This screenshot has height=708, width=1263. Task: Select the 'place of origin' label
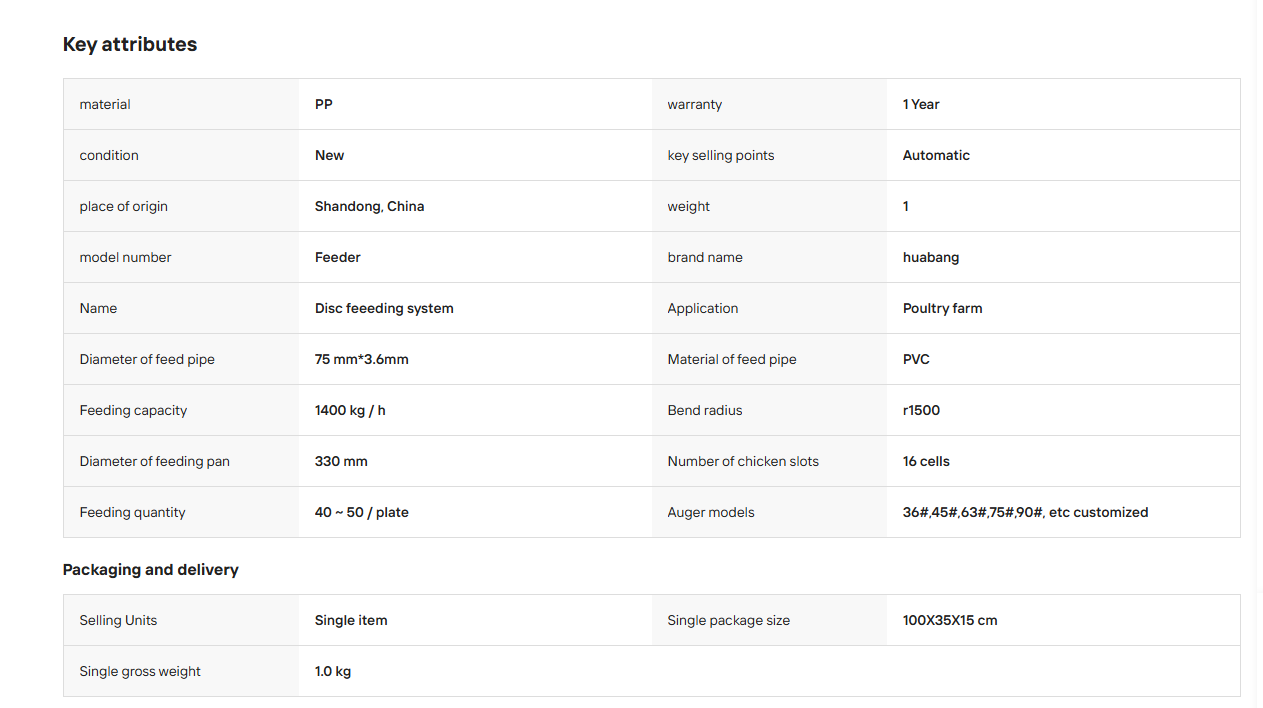[x=124, y=206]
